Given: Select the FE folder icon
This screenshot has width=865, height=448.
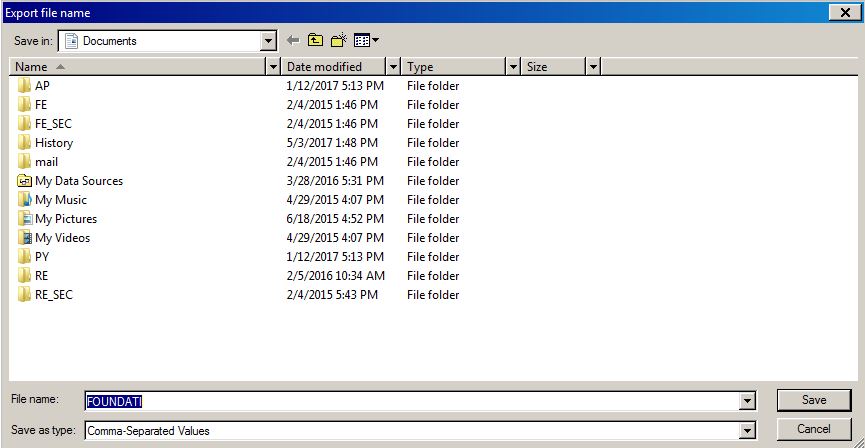Looking at the screenshot, I should pyautogui.click(x=24, y=104).
